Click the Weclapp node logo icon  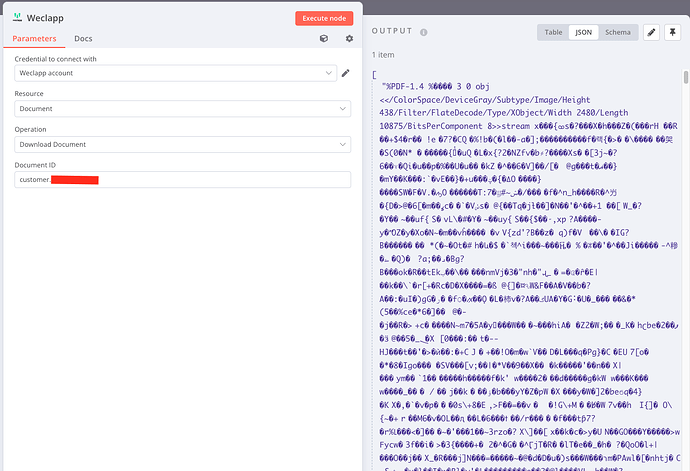17,17
